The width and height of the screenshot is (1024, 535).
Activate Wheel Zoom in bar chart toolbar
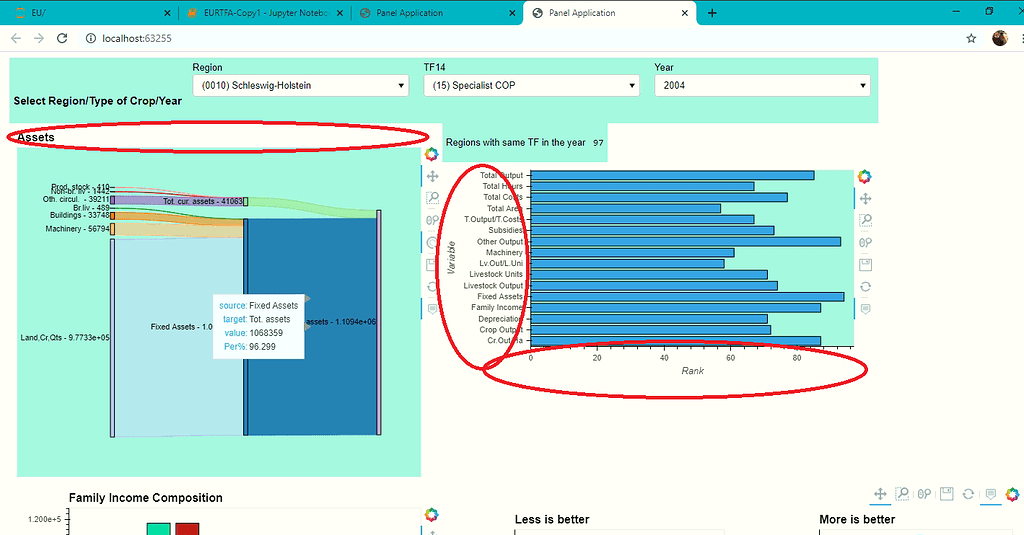(865, 242)
